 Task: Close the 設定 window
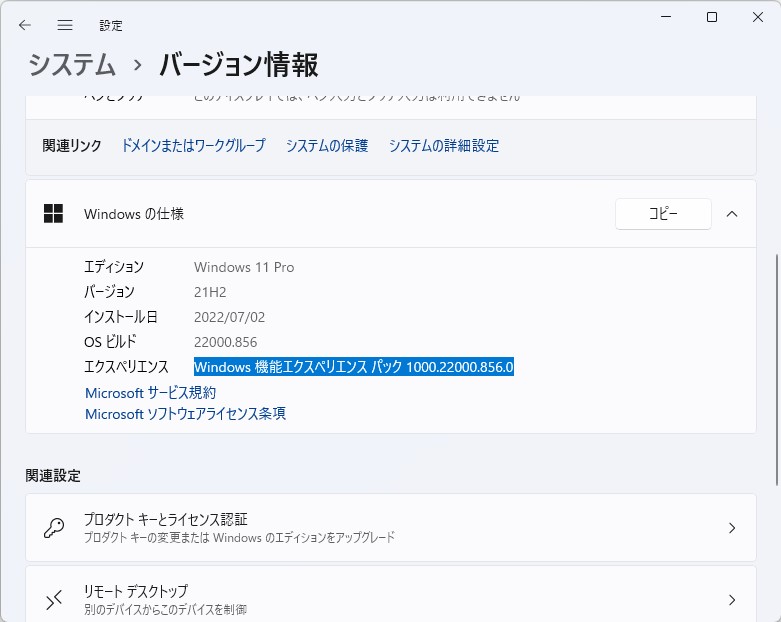point(758,17)
